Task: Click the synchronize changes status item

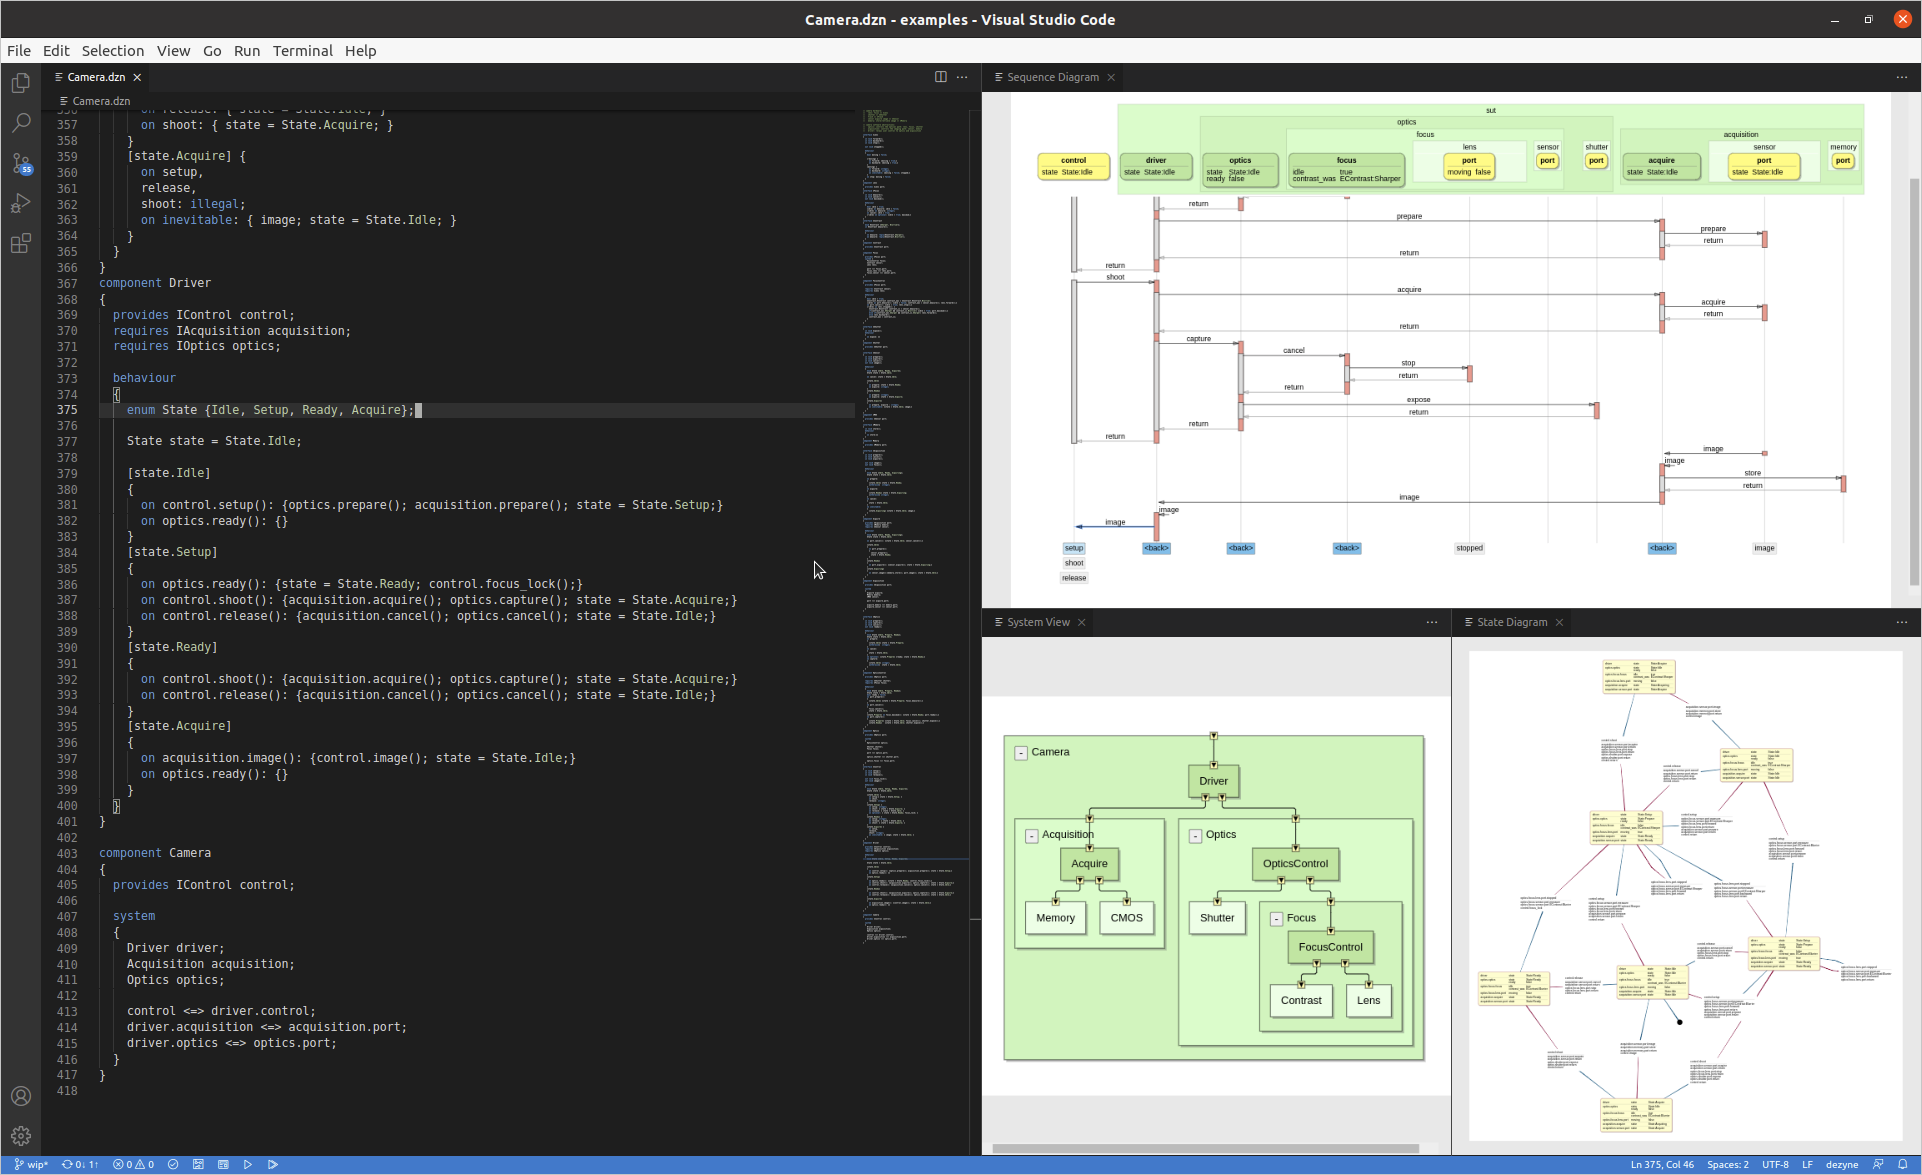Action: [80, 1164]
